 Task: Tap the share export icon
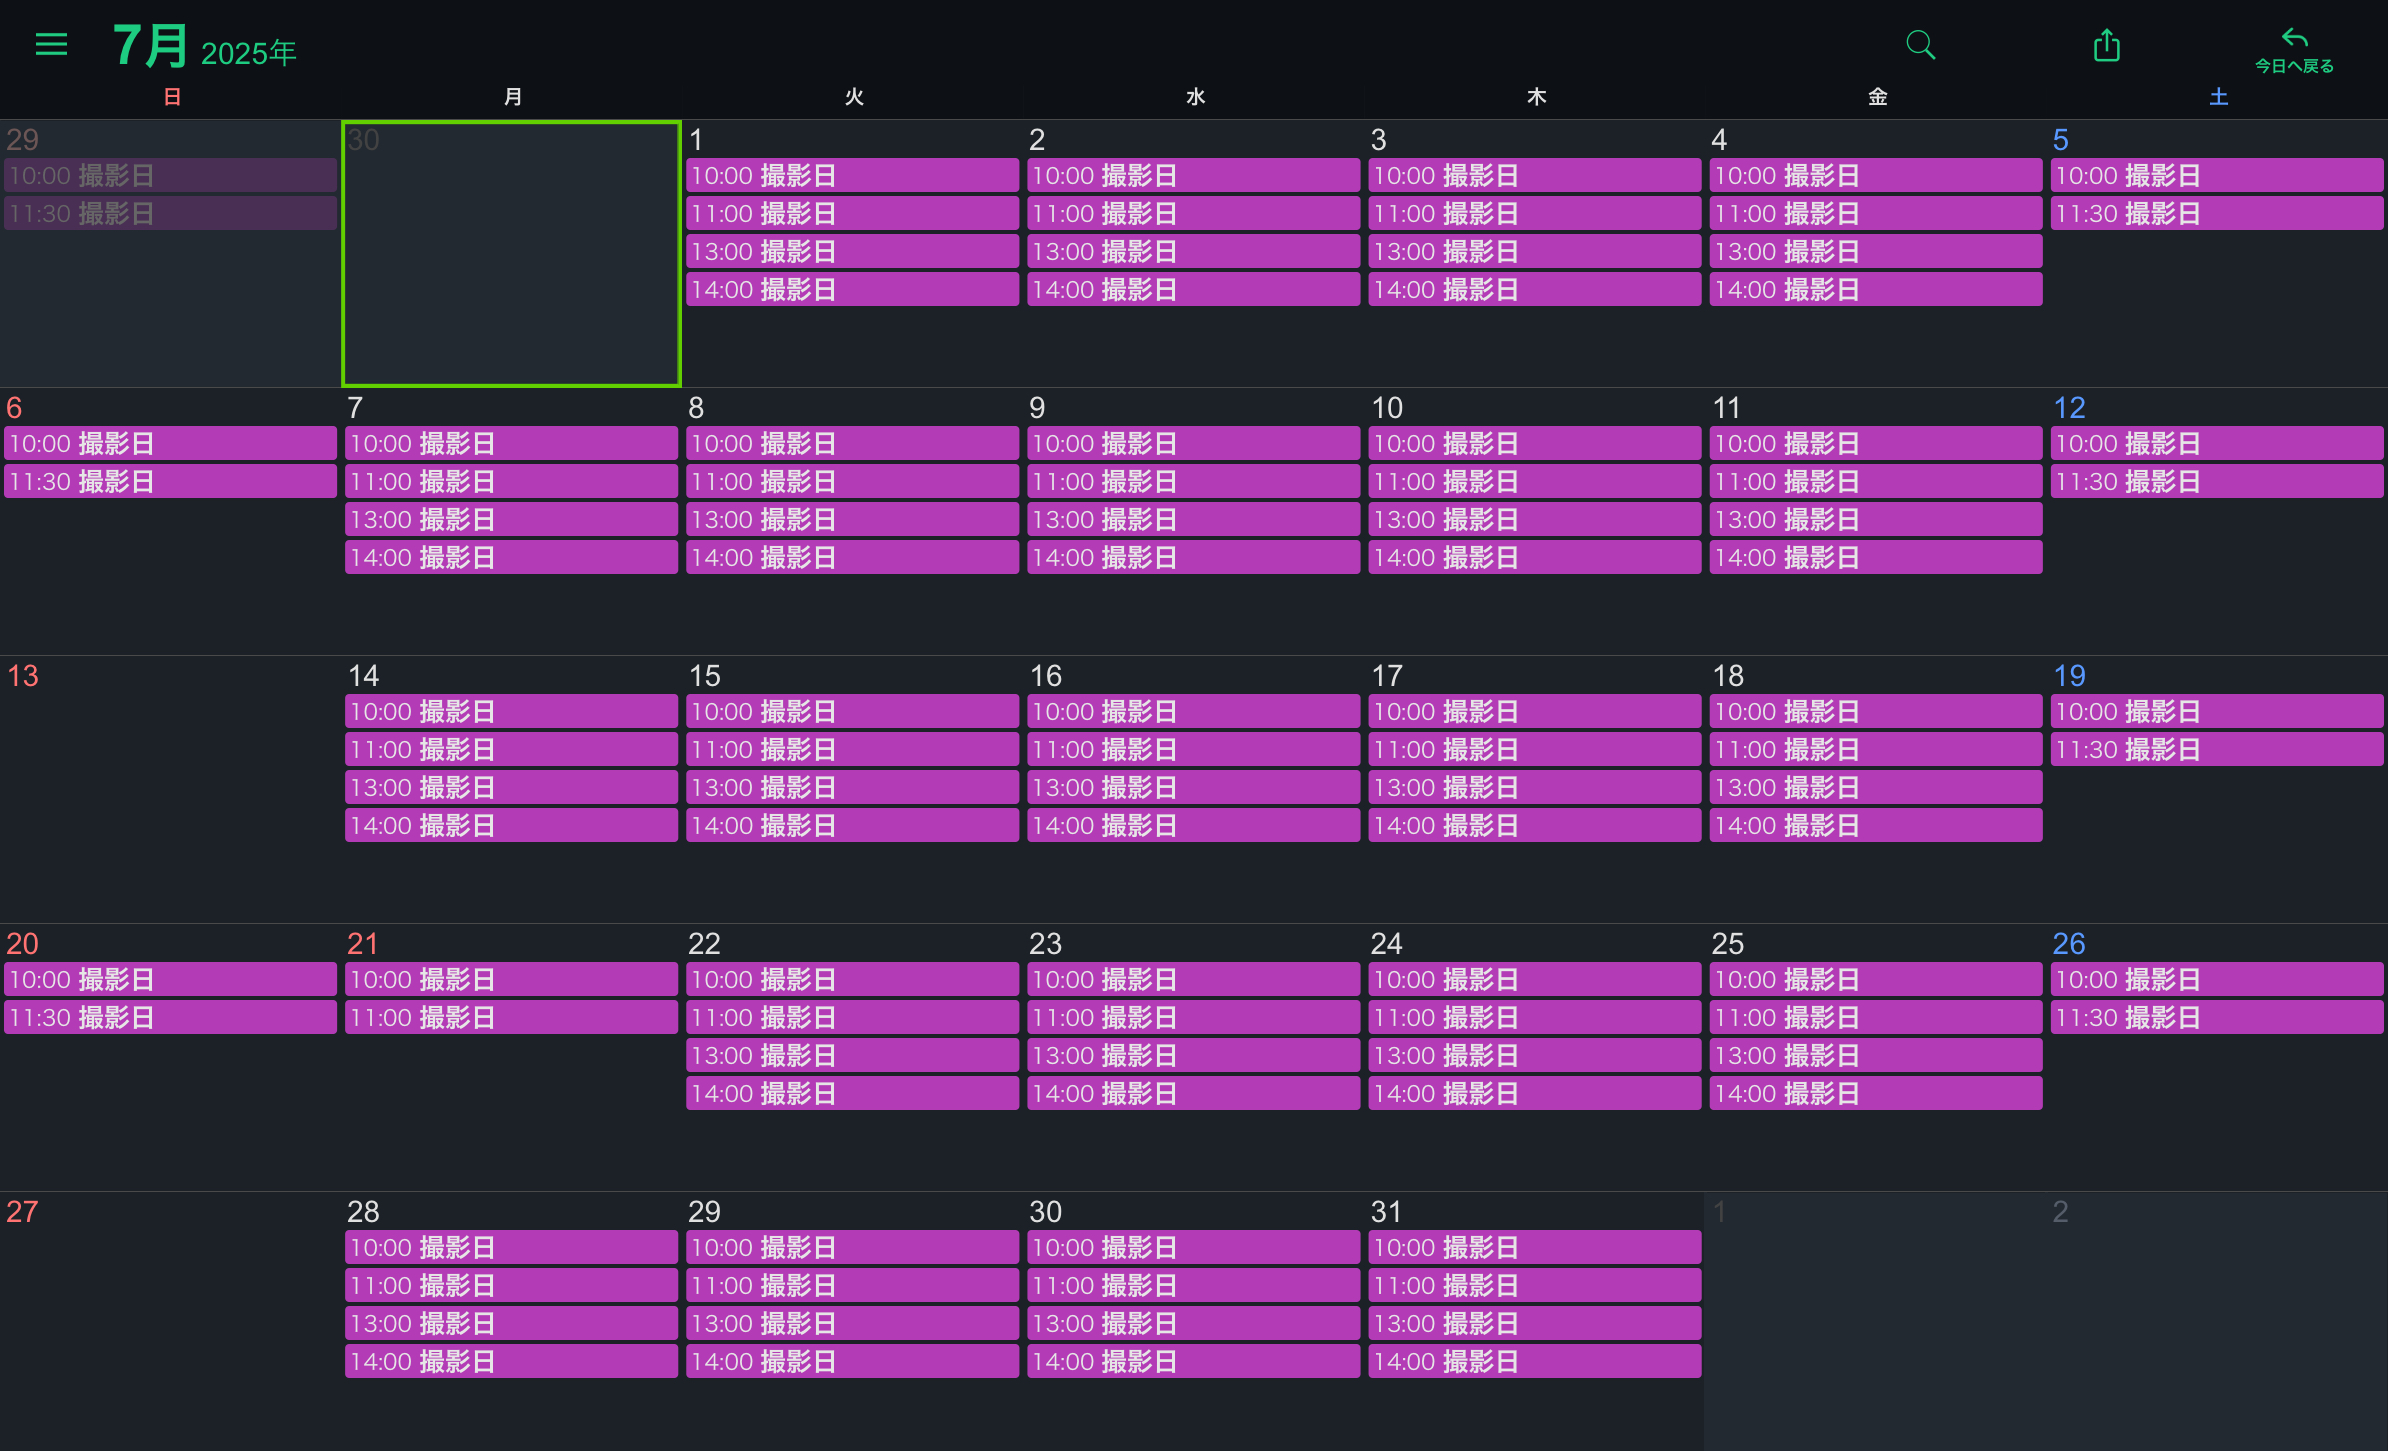tap(2106, 45)
